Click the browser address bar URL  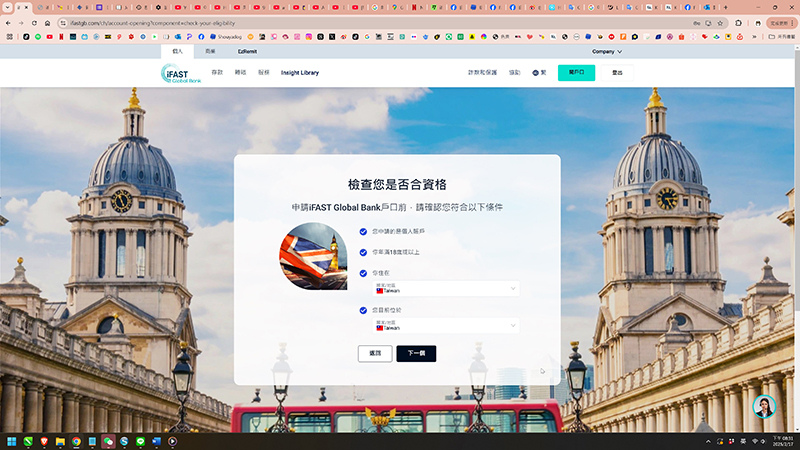(x=153, y=23)
